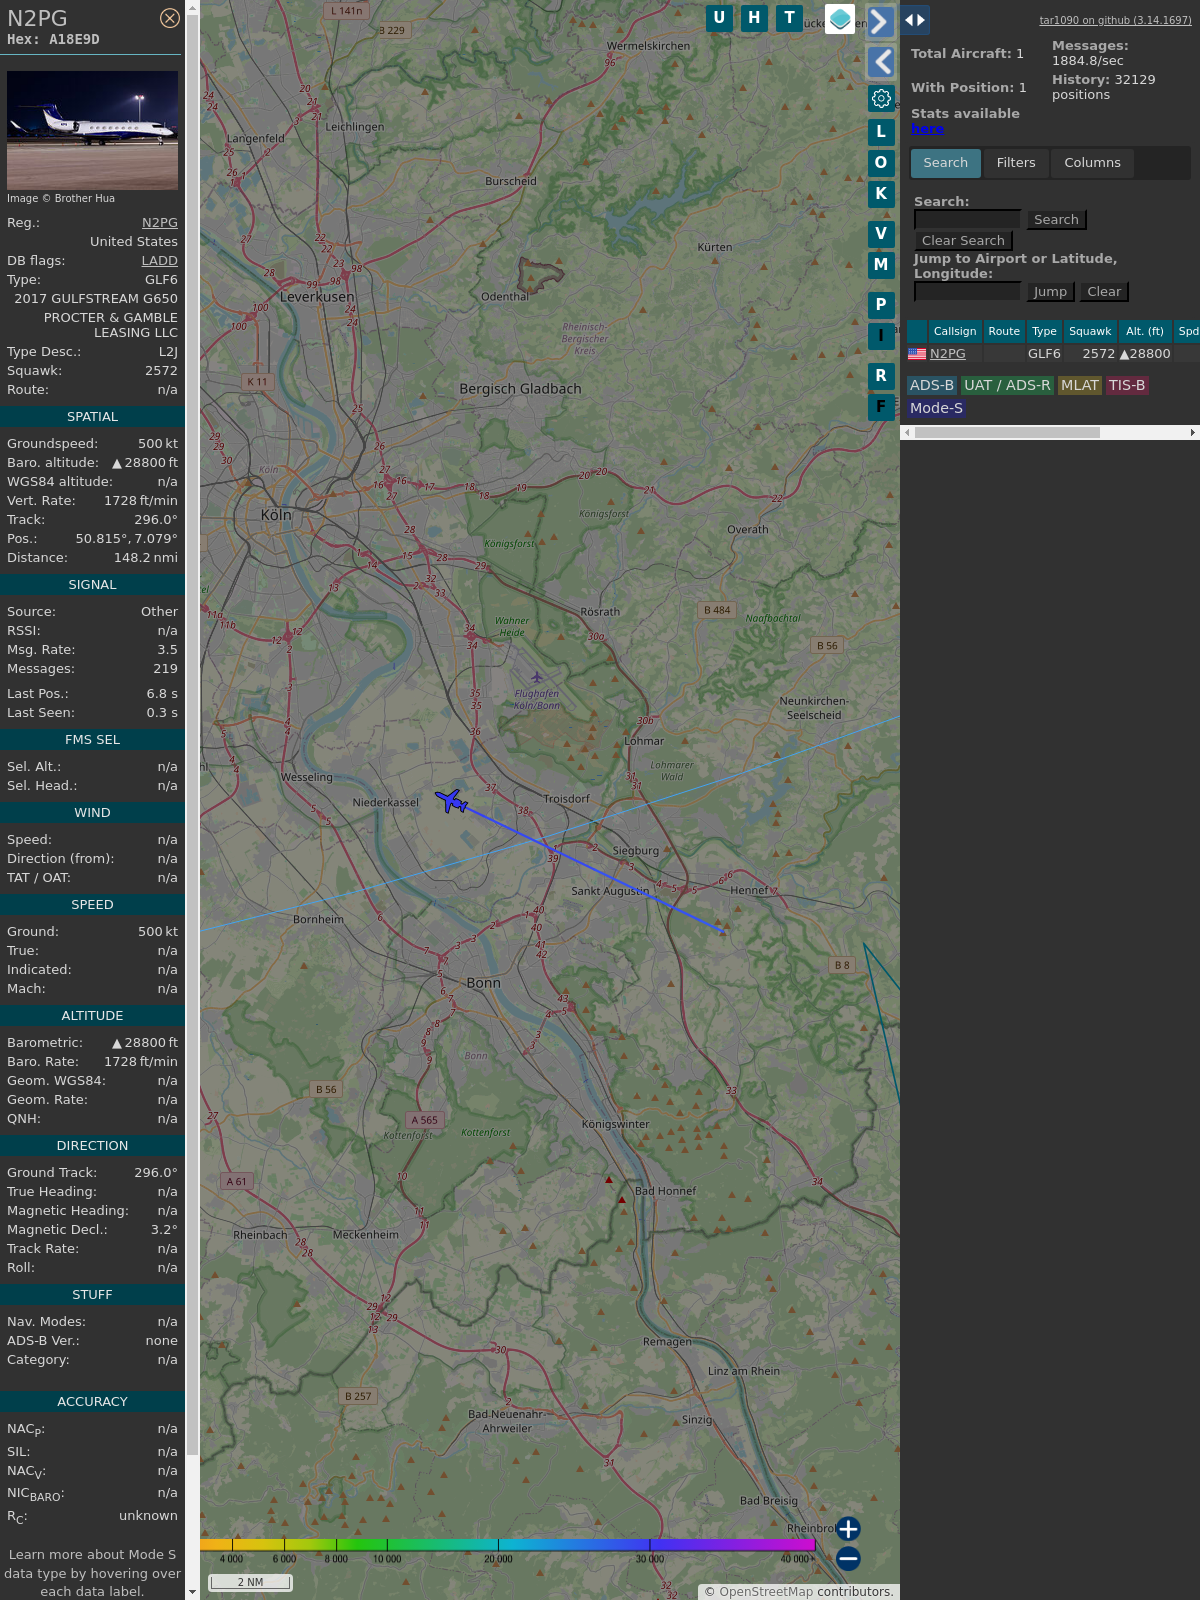
Task: Open the map layers selector icon
Action: (840, 19)
